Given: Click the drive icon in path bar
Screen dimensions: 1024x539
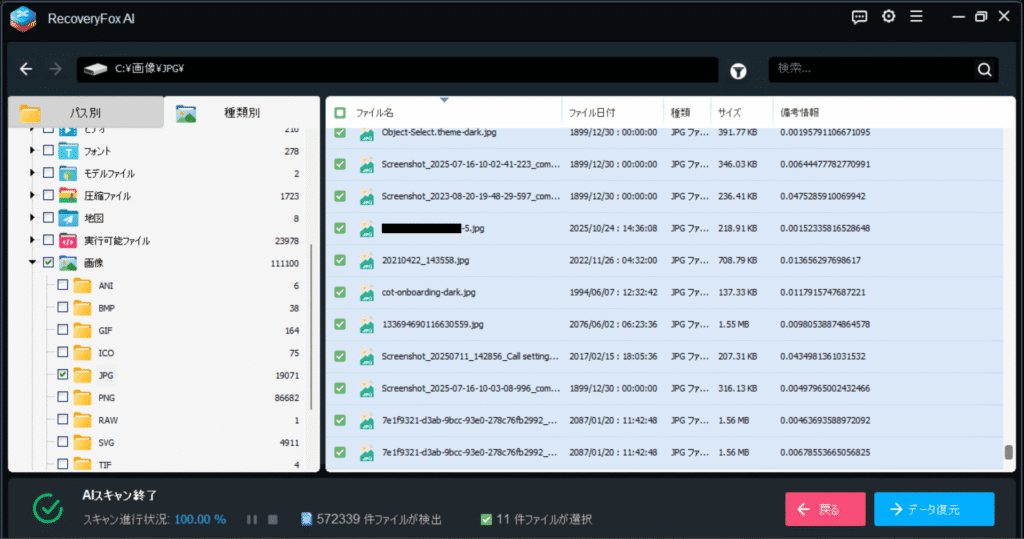Looking at the screenshot, I should click(x=95, y=69).
